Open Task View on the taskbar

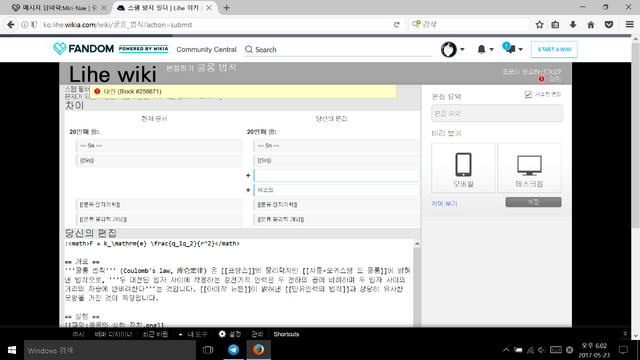(208, 350)
